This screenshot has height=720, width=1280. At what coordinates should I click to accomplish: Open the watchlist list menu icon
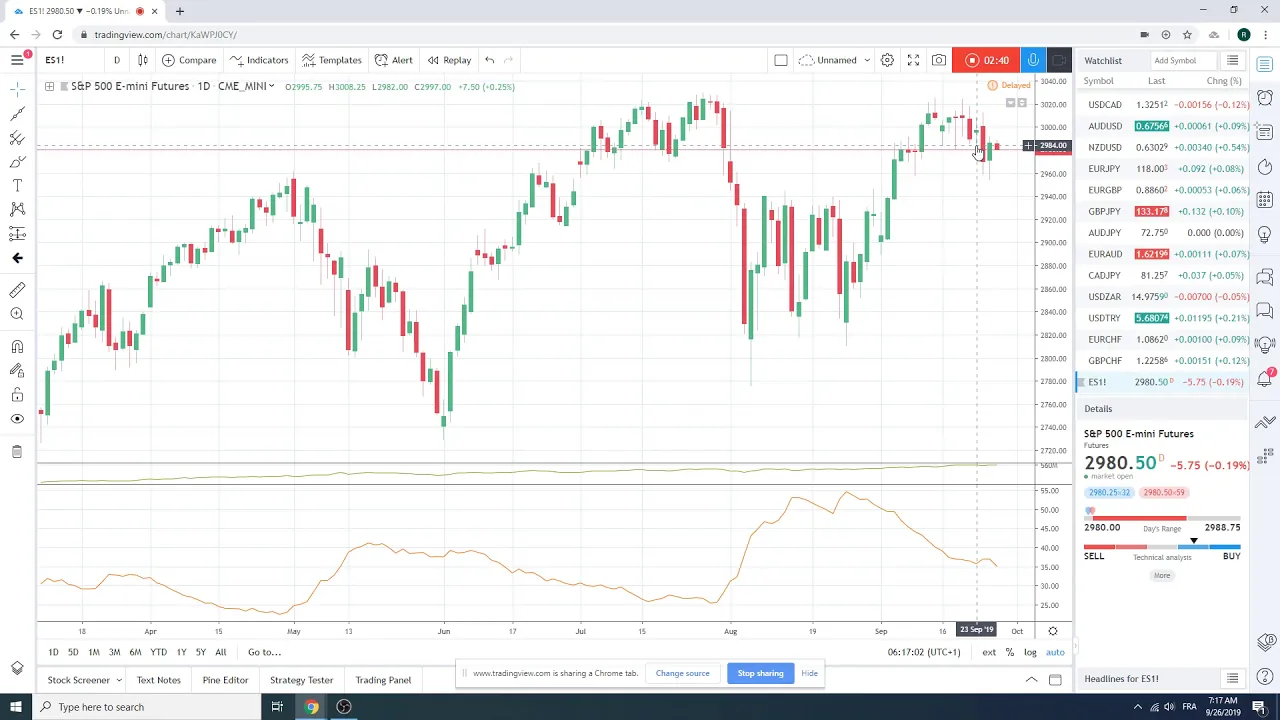tap(1233, 61)
